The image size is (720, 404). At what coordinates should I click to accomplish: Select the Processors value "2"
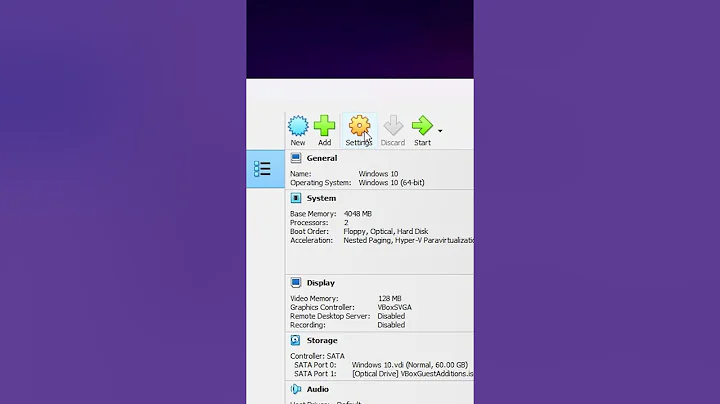pyautogui.click(x=346, y=223)
